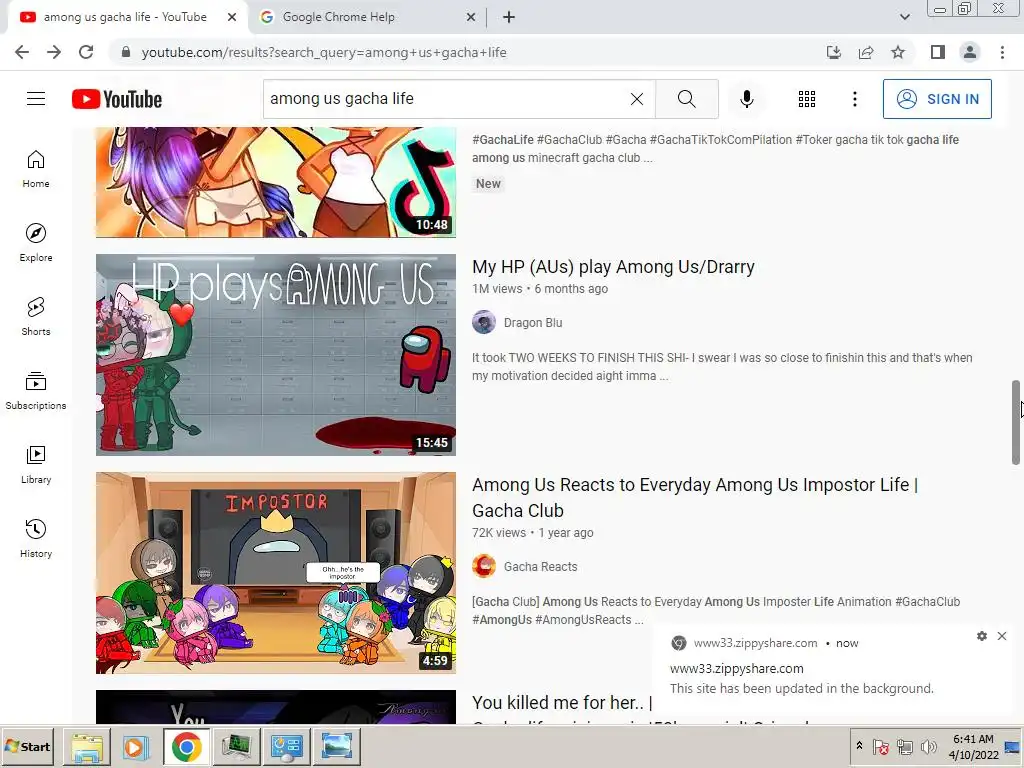Open Subscriptions in sidebar
Viewport: 1024px width, 768px height.
click(x=36, y=391)
